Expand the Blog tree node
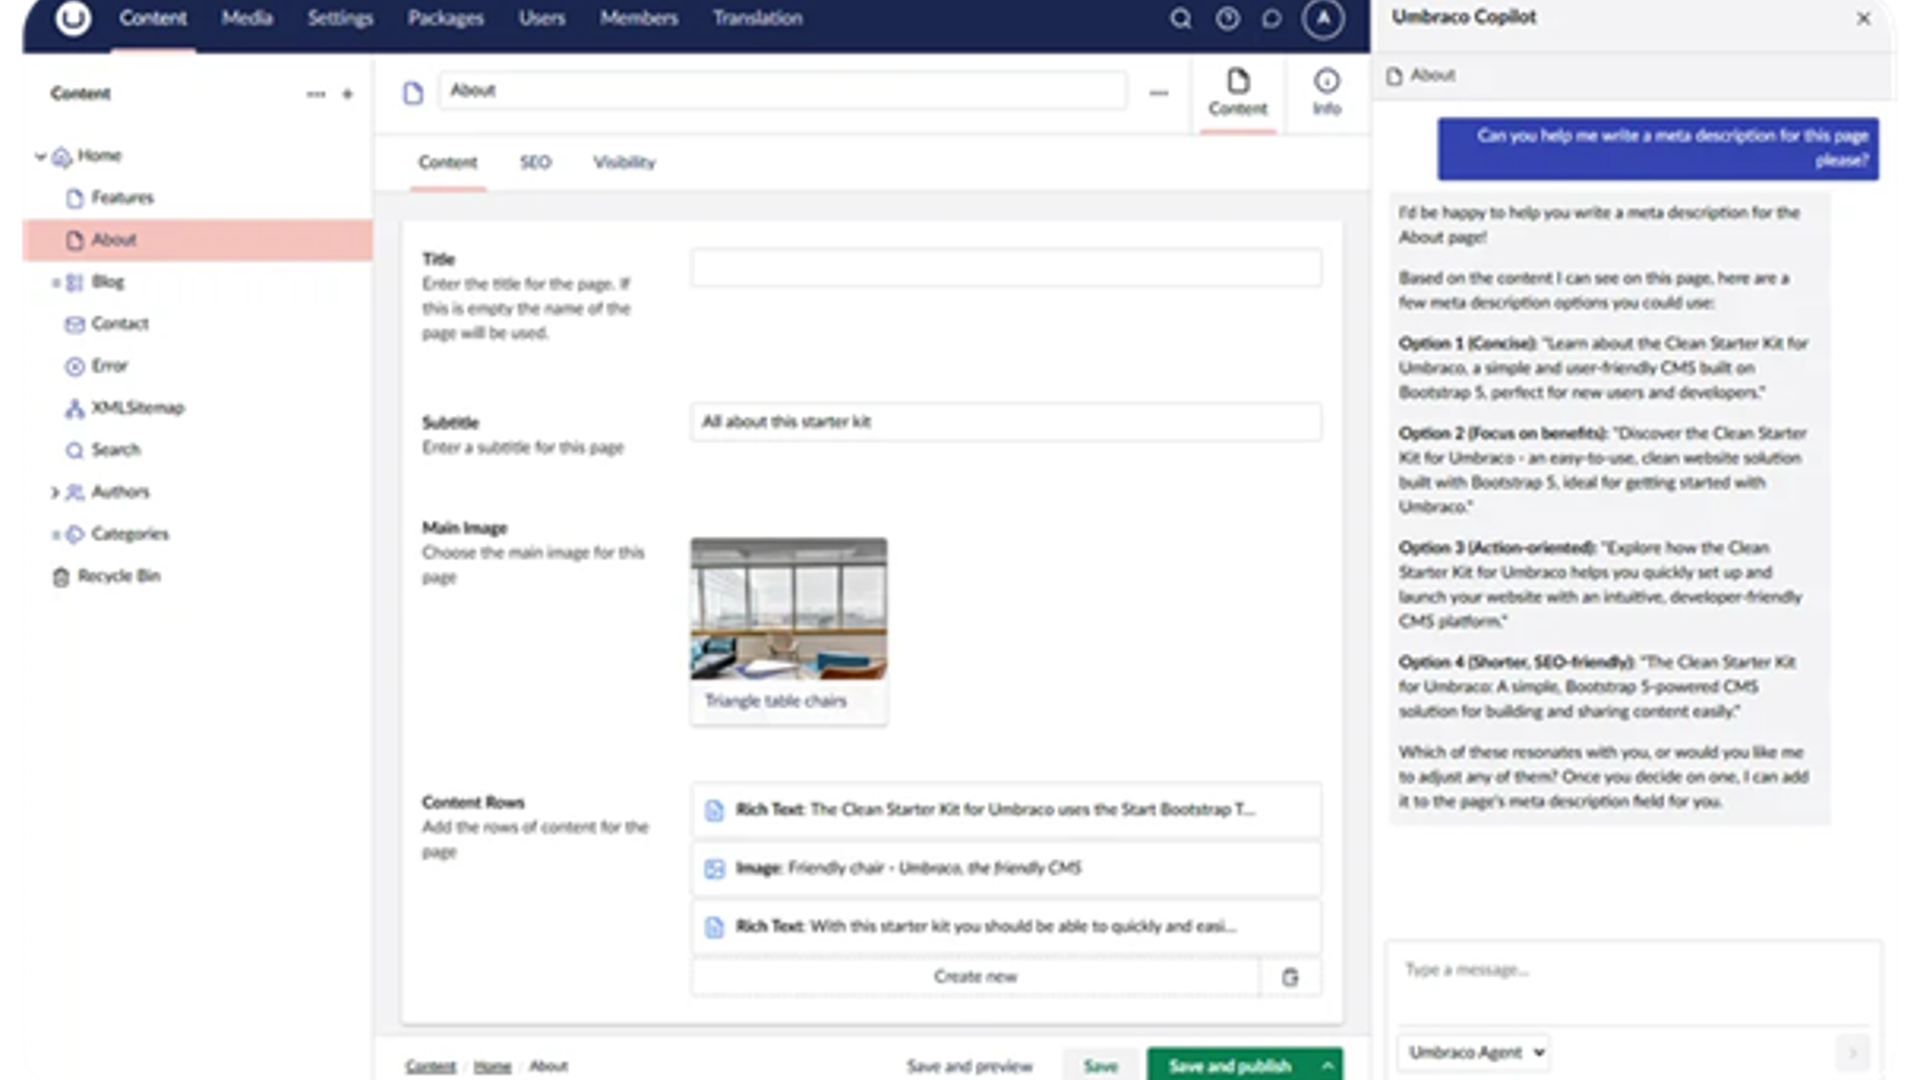 [x=55, y=282]
